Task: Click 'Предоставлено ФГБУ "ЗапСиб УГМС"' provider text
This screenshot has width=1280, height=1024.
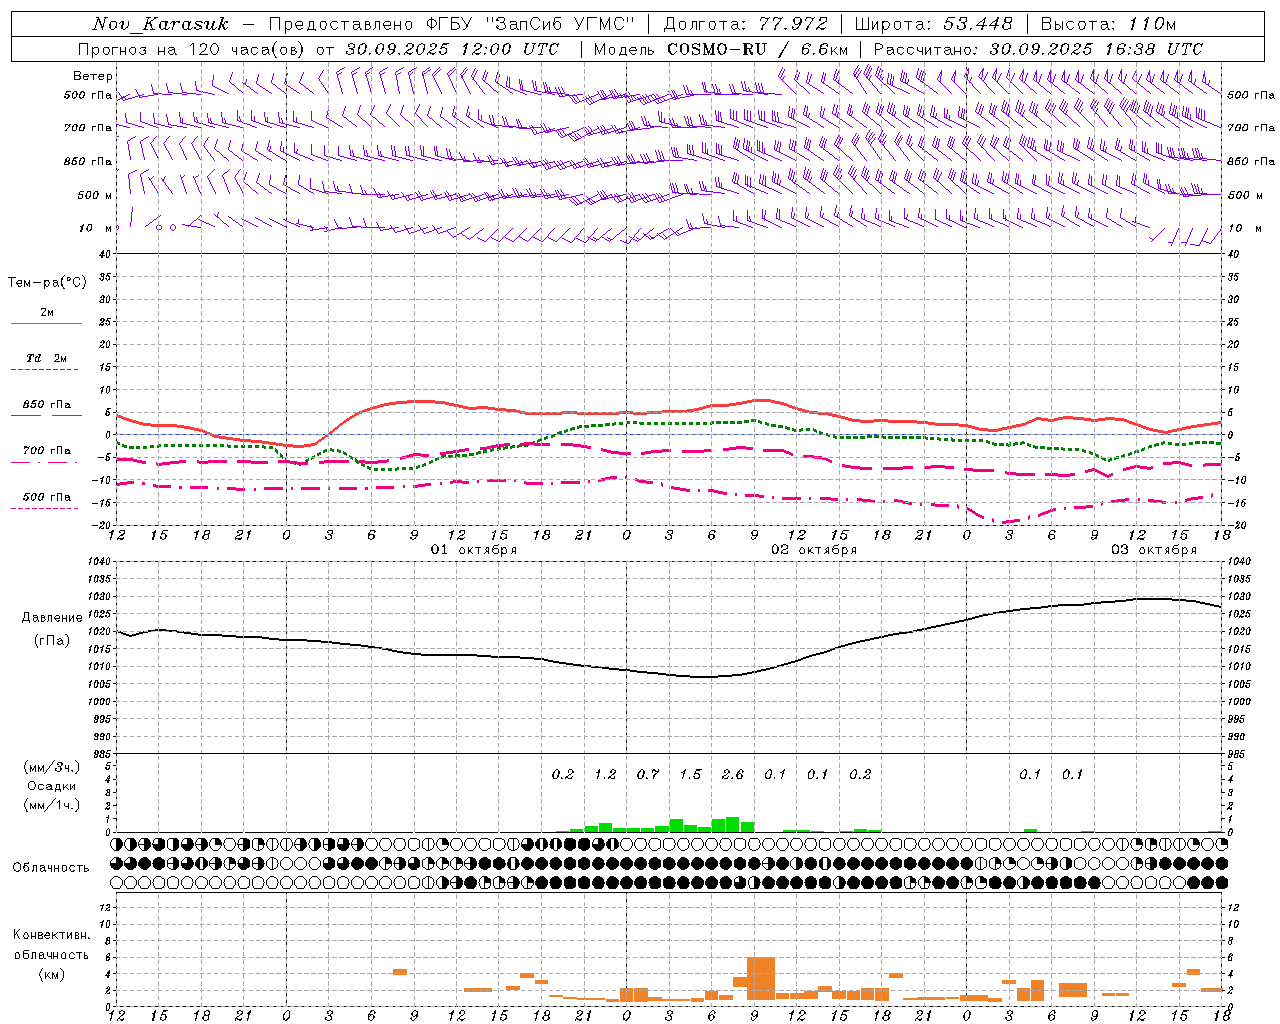Action: [452, 24]
